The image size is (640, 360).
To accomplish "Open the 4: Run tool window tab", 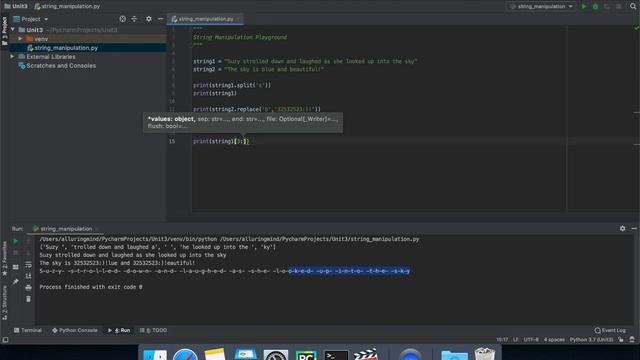I will (119, 330).
